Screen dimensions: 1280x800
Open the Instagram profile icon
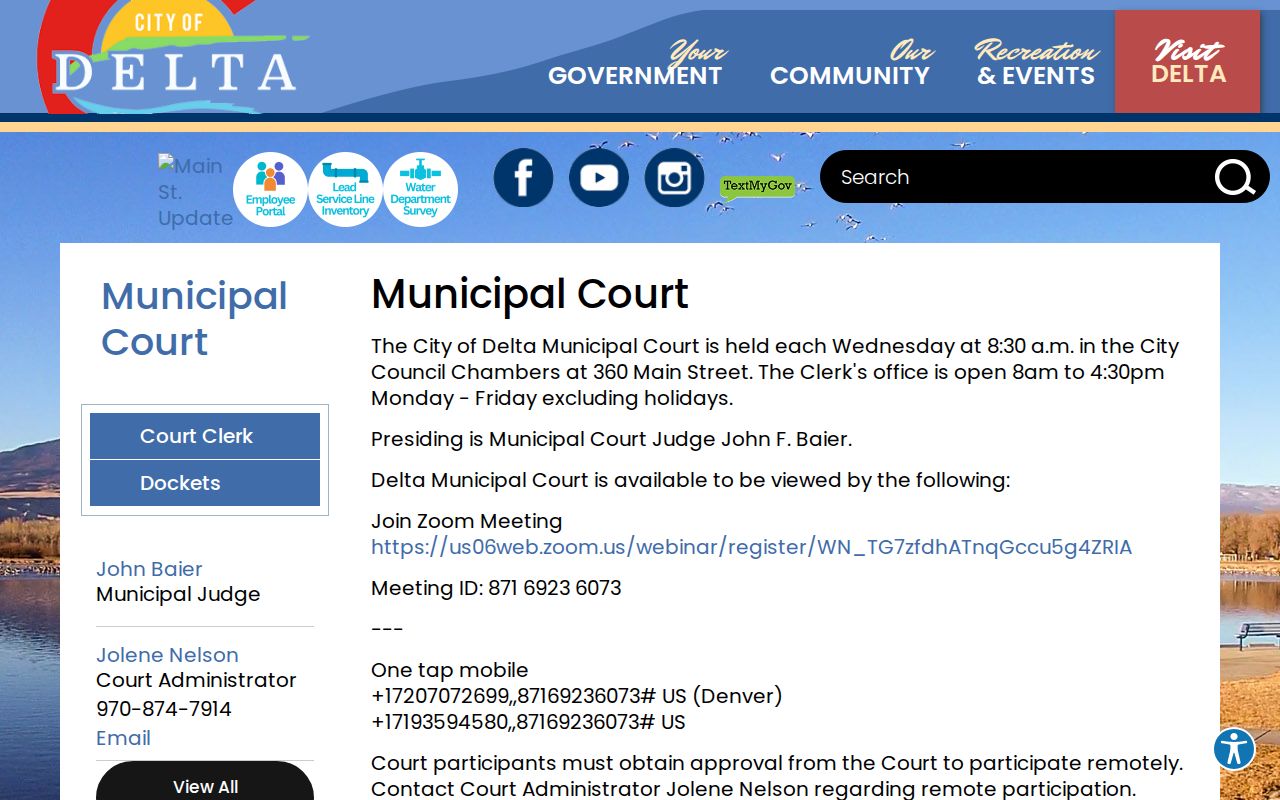(674, 178)
